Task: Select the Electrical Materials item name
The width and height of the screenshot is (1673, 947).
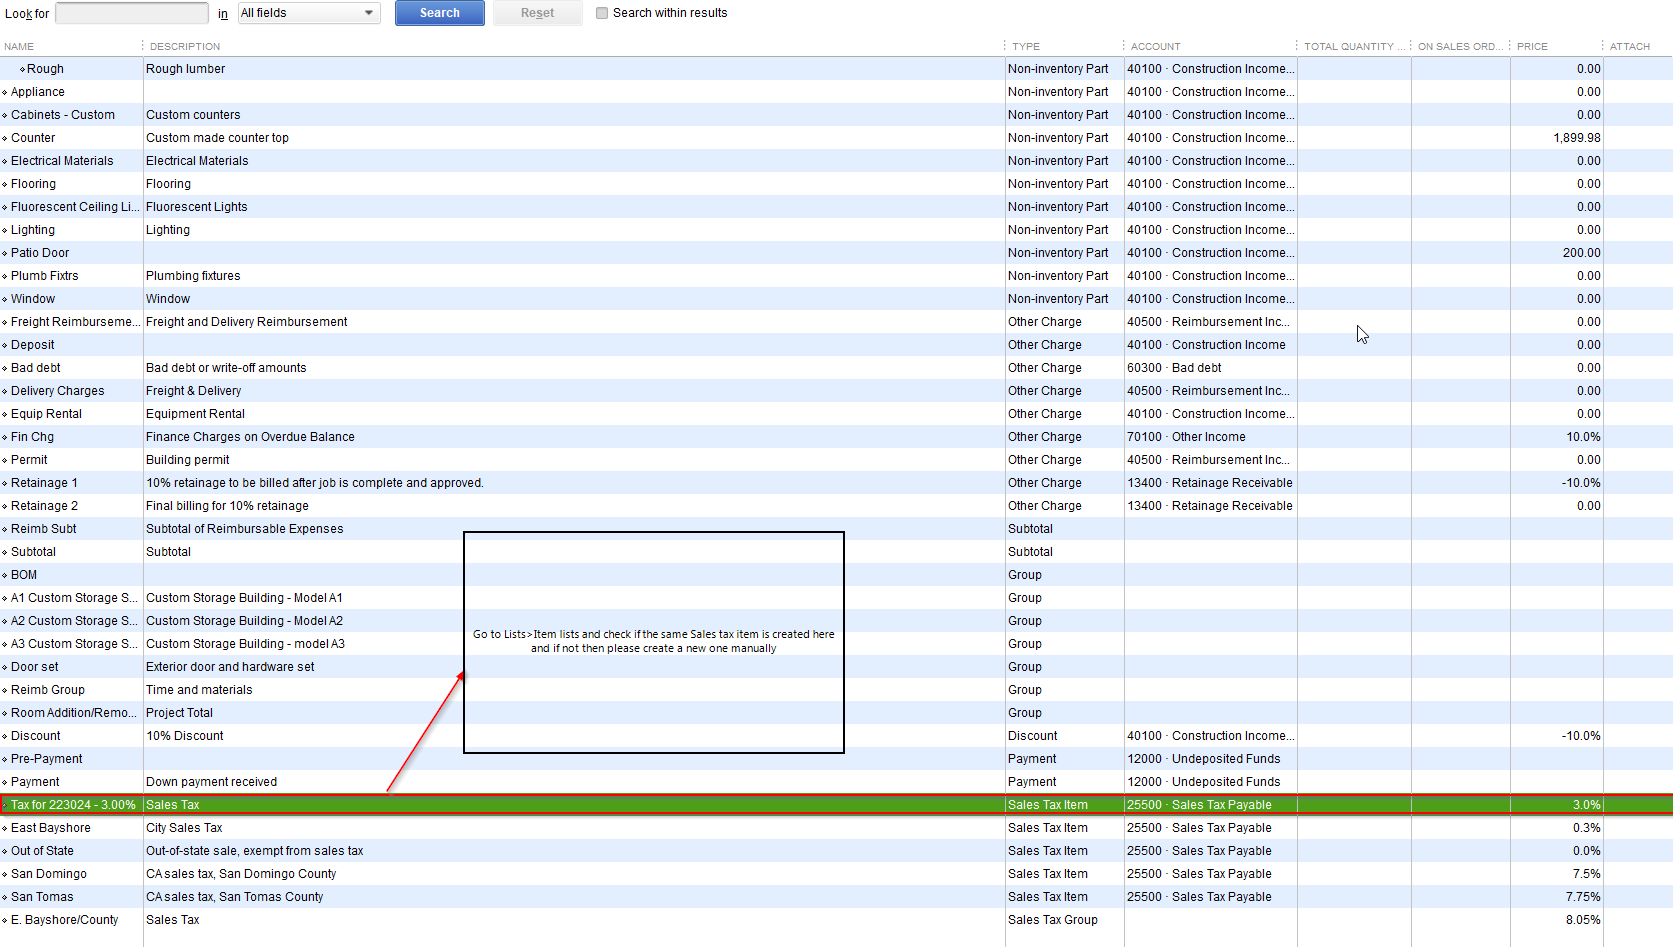Action: (62, 161)
